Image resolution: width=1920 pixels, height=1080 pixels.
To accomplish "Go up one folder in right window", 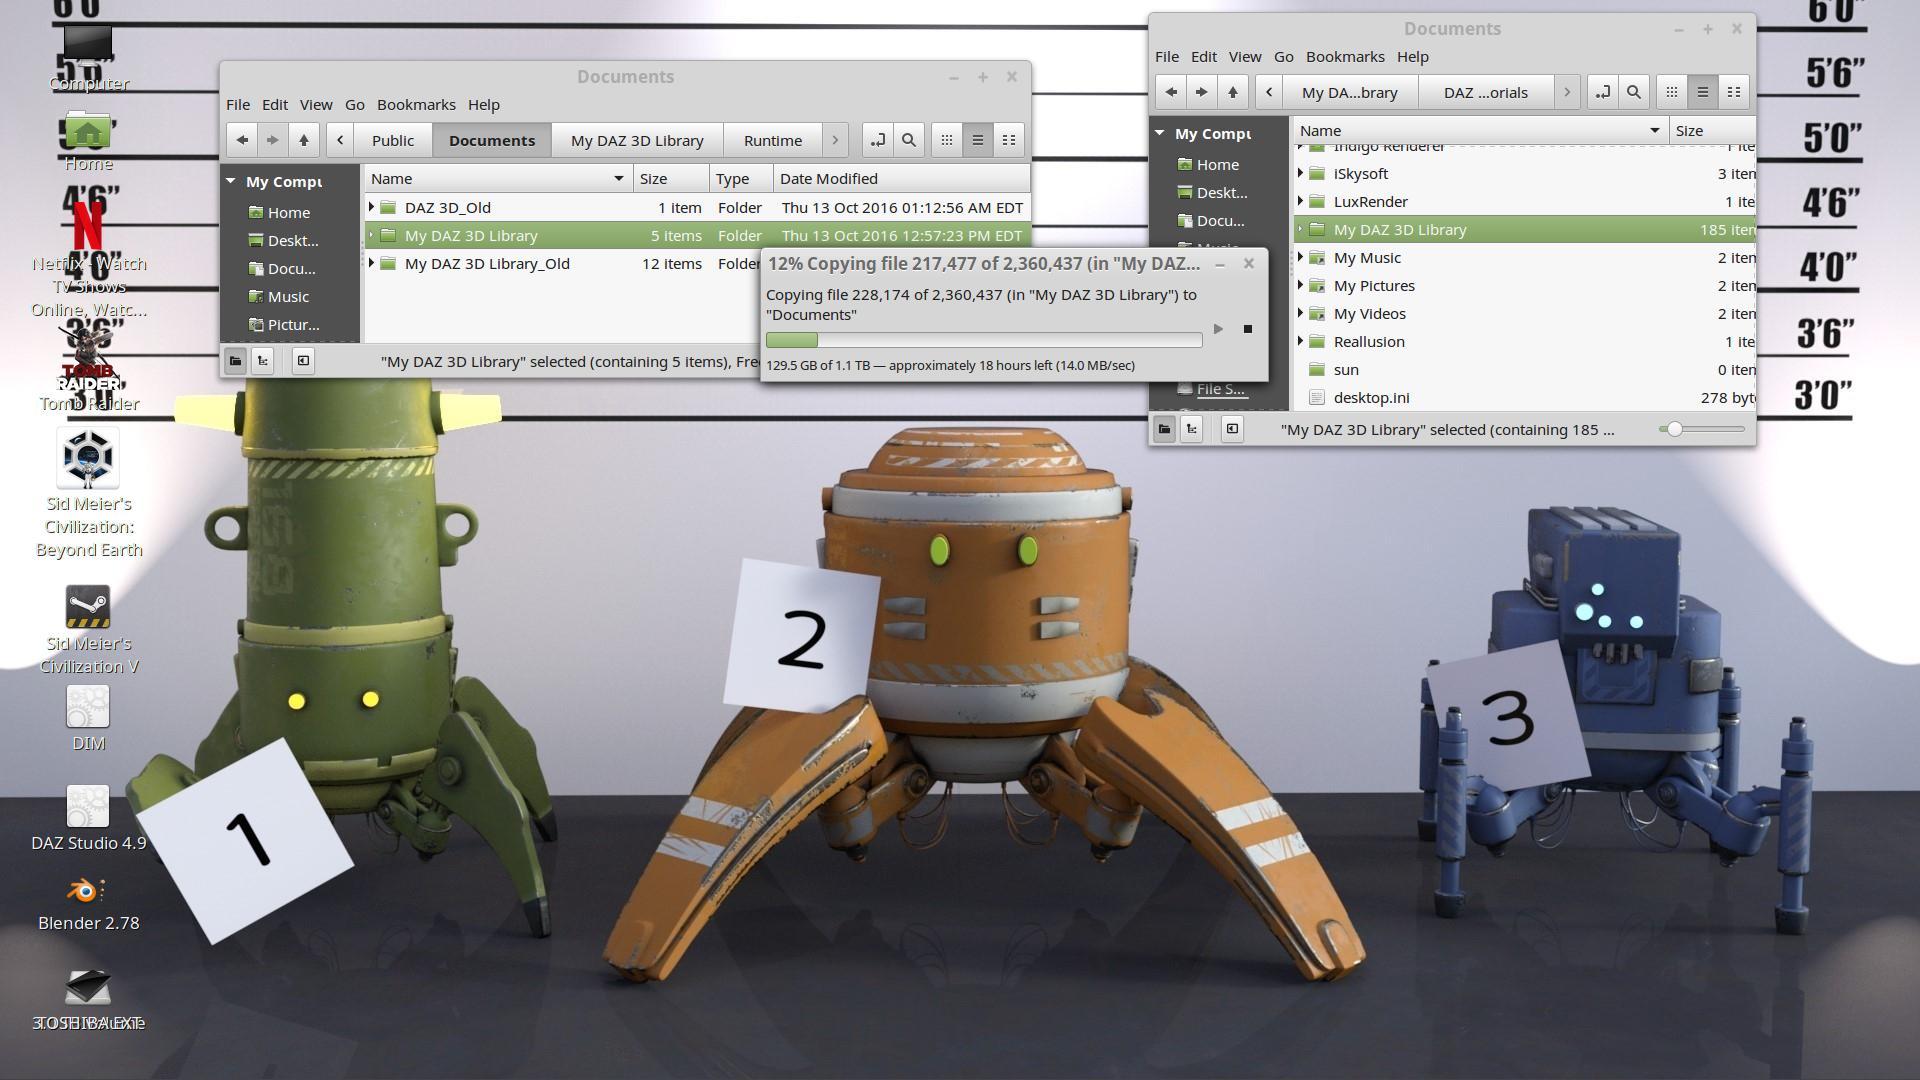I will [1232, 92].
